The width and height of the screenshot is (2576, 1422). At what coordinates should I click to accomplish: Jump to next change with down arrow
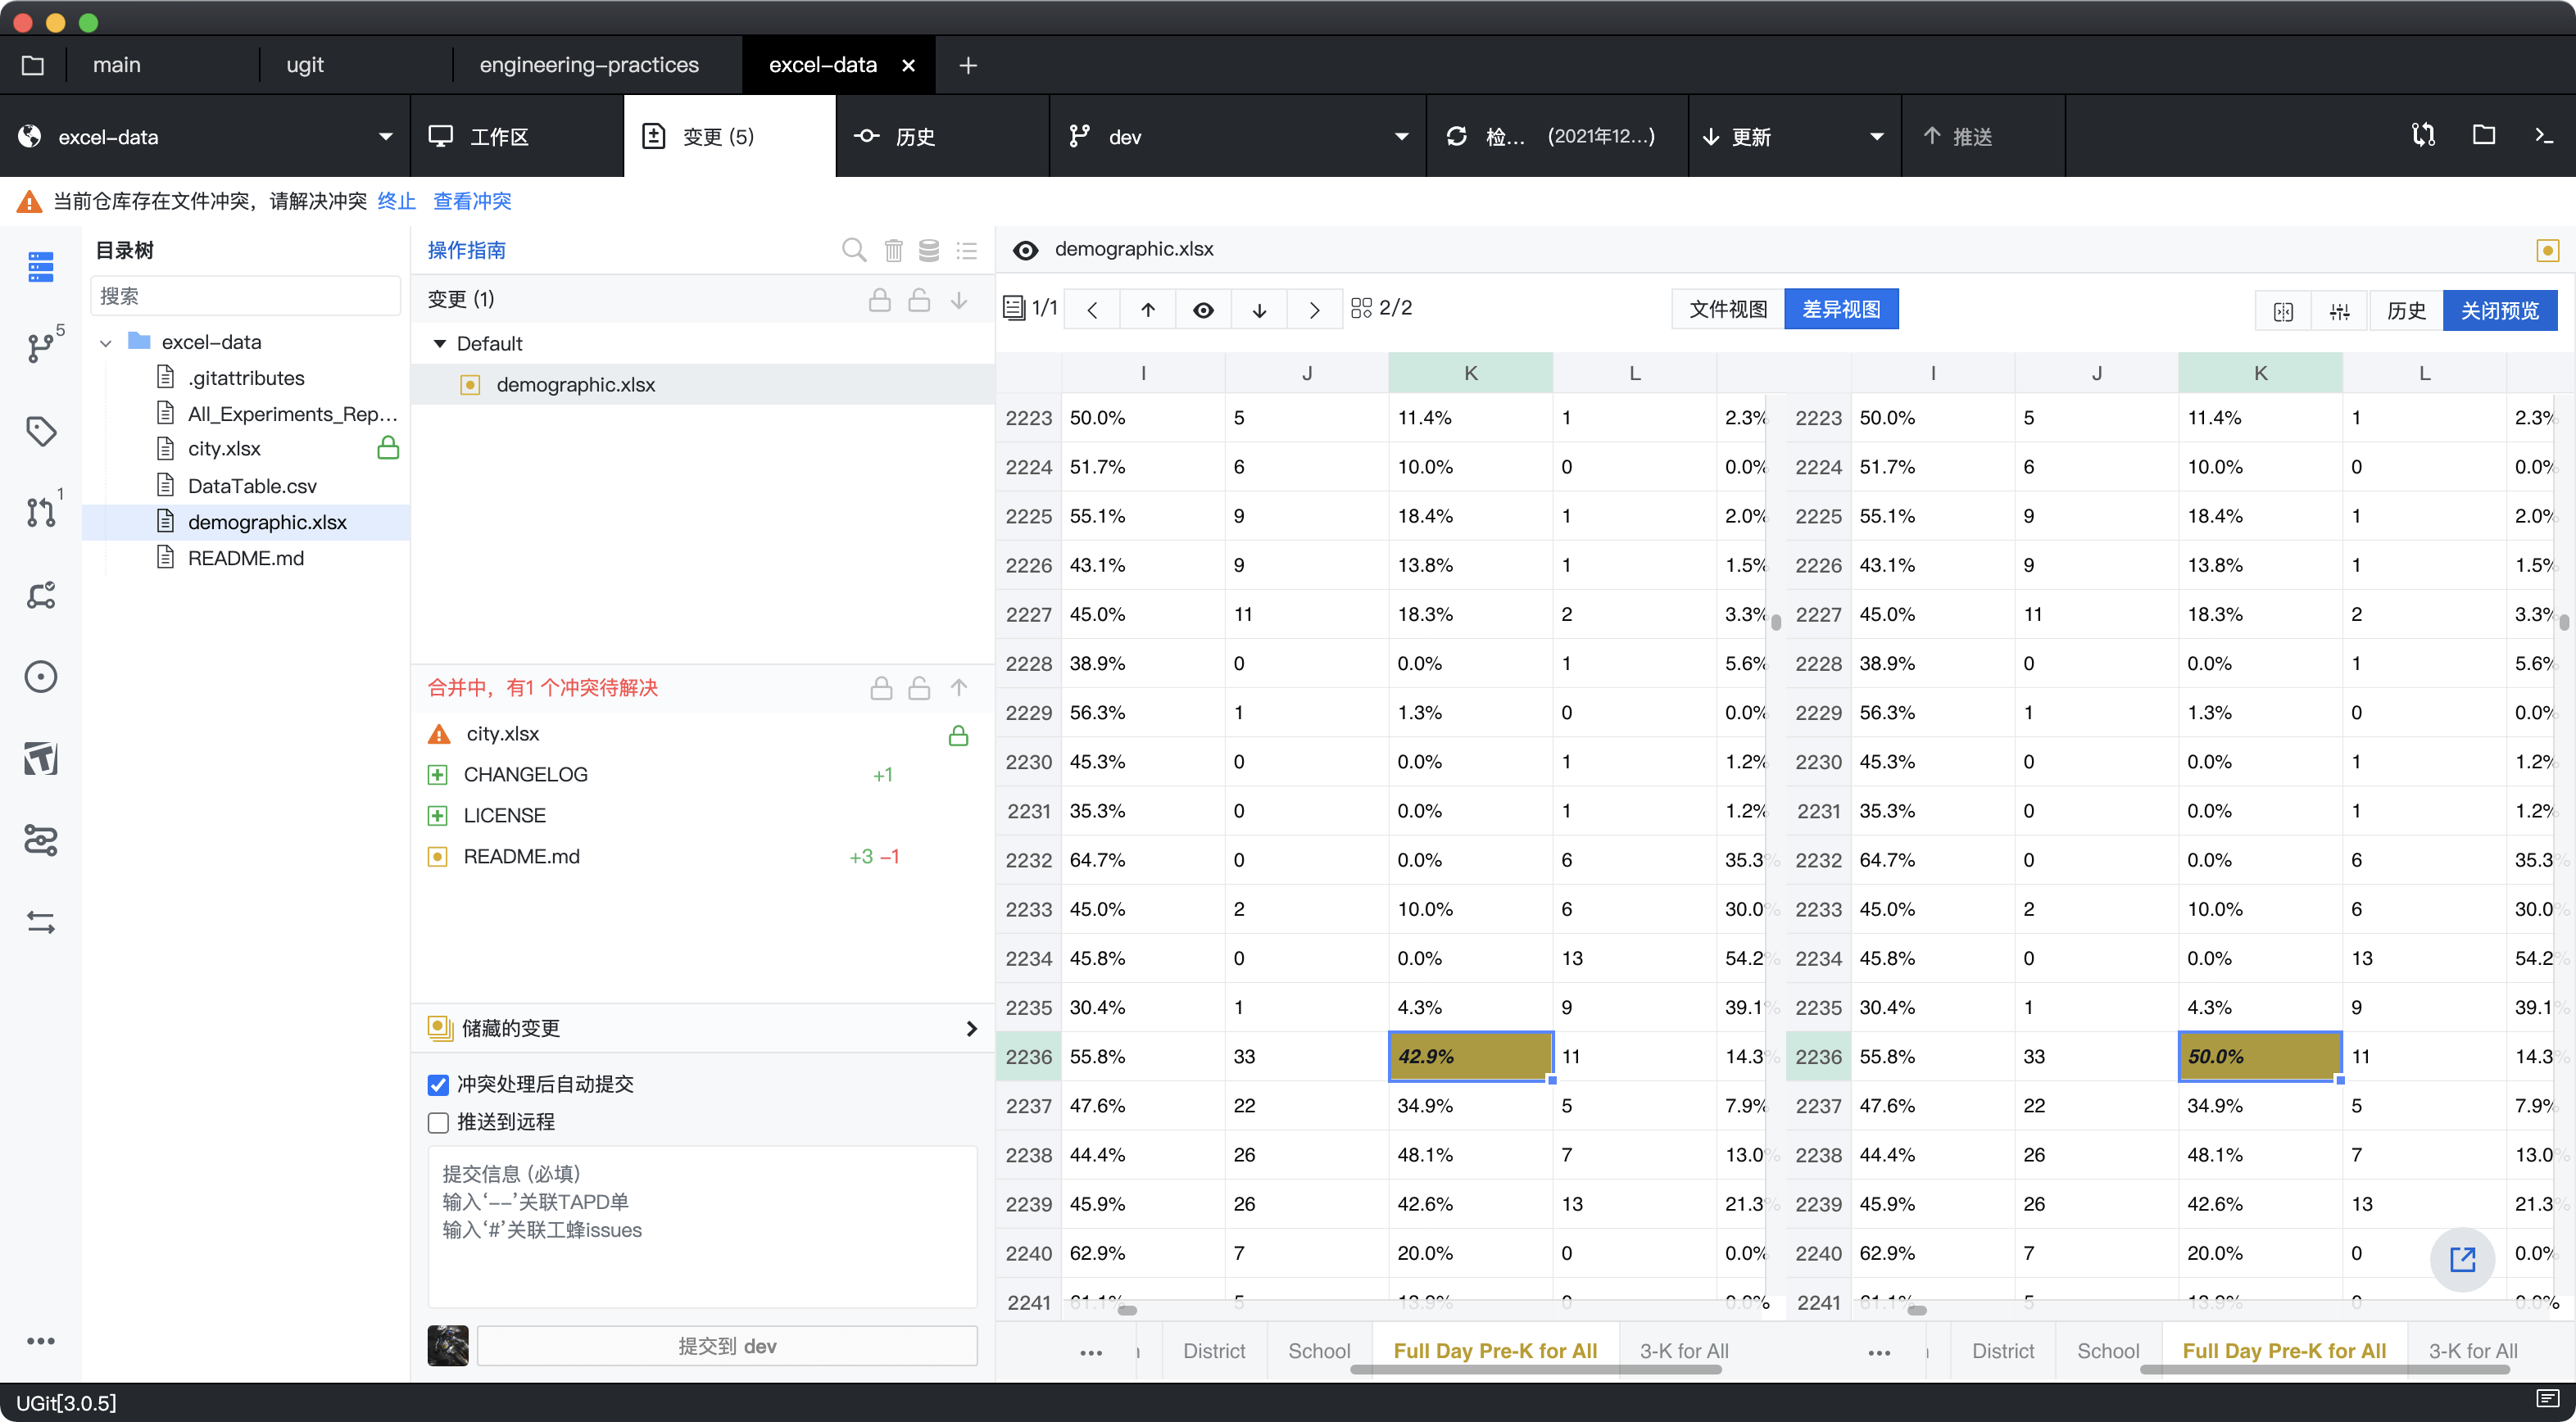(x=1259, y=309)
